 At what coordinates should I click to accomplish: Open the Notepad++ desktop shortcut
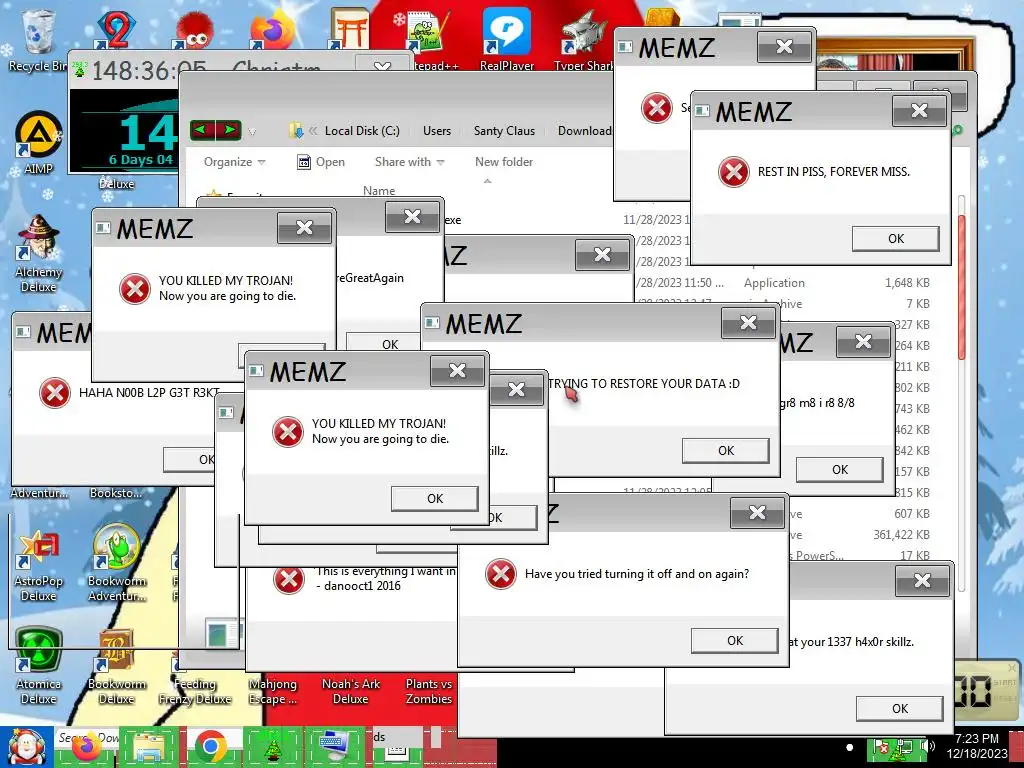coord(426,39)
